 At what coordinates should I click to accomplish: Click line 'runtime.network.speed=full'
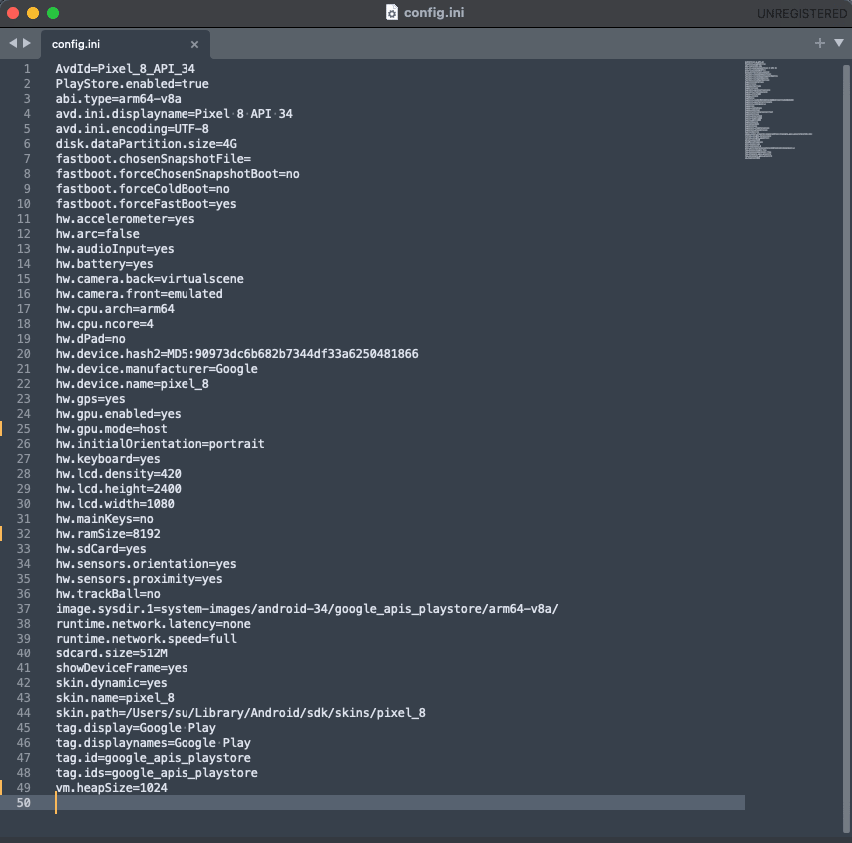[x=146, y=639]
